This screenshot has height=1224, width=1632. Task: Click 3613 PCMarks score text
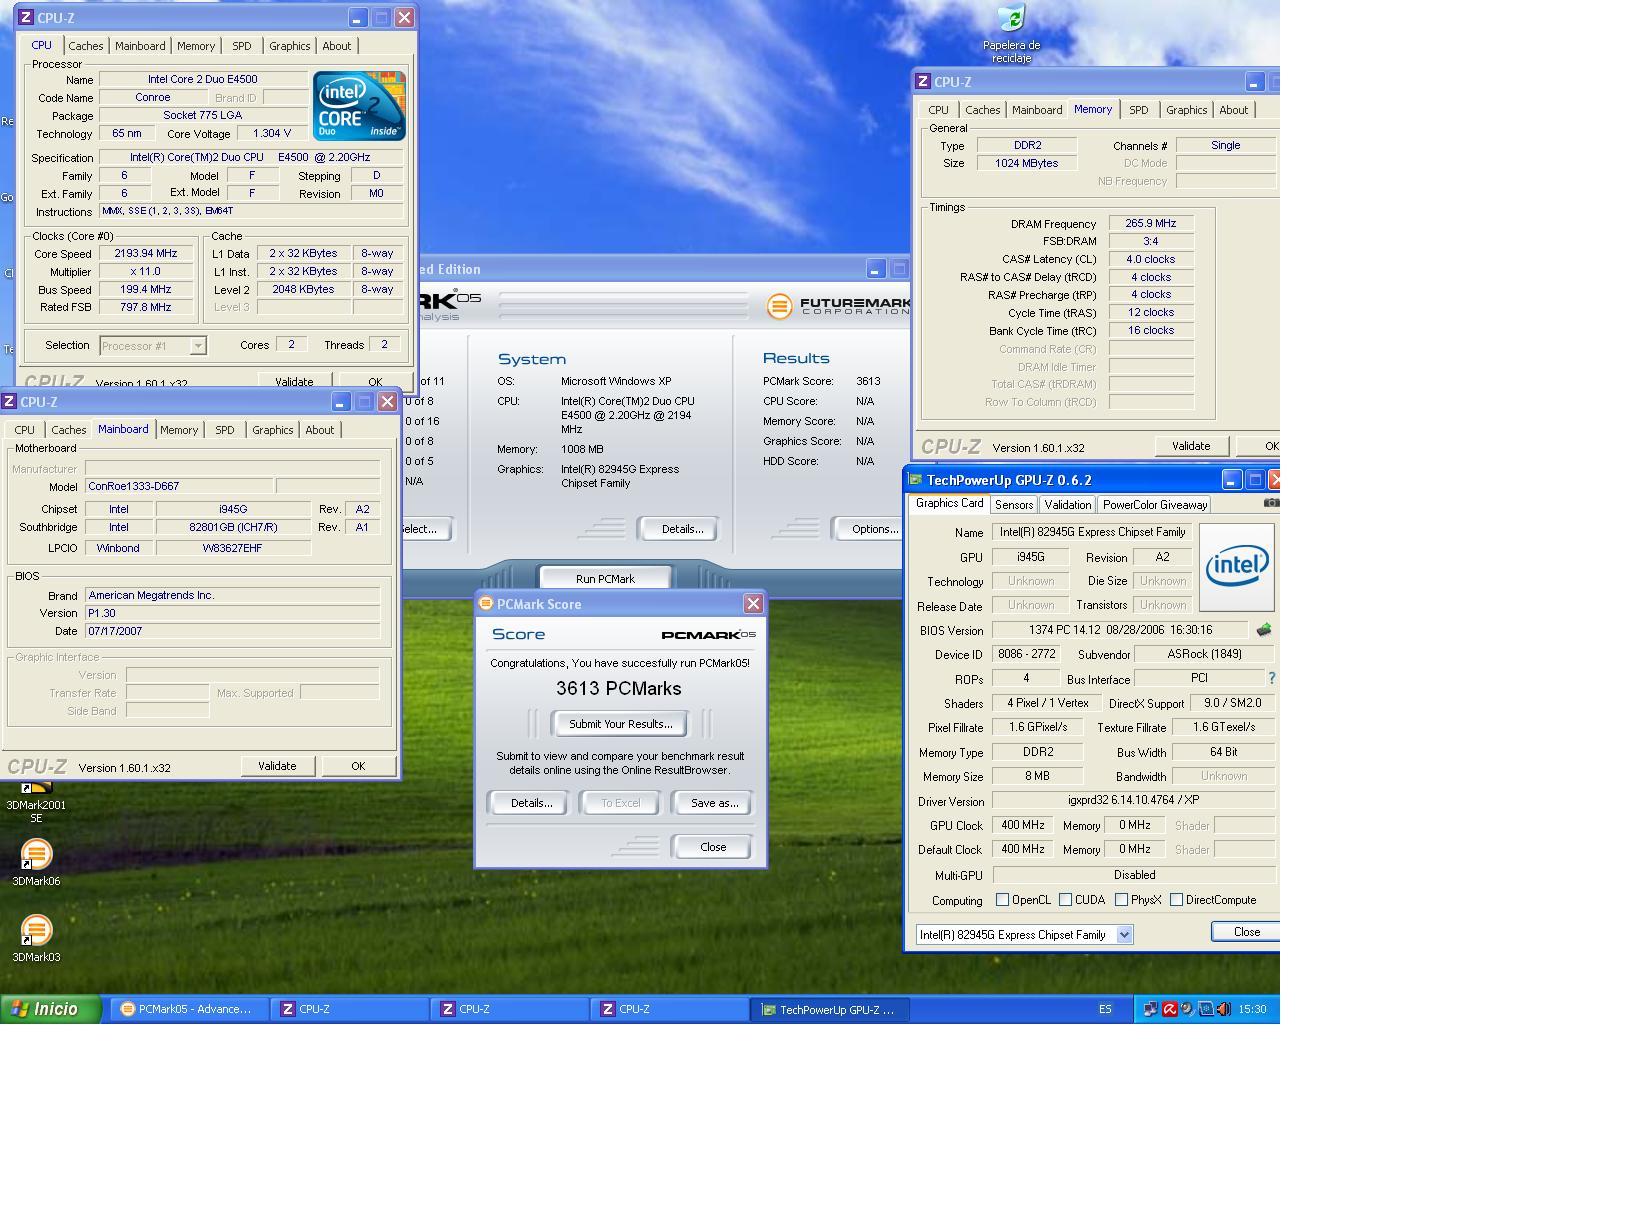[619, 689]
